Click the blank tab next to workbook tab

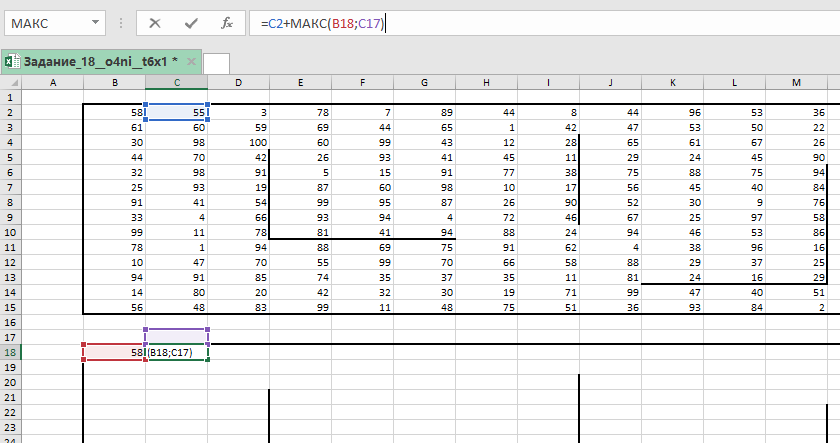pyautogui.click(x=216, y=63)
